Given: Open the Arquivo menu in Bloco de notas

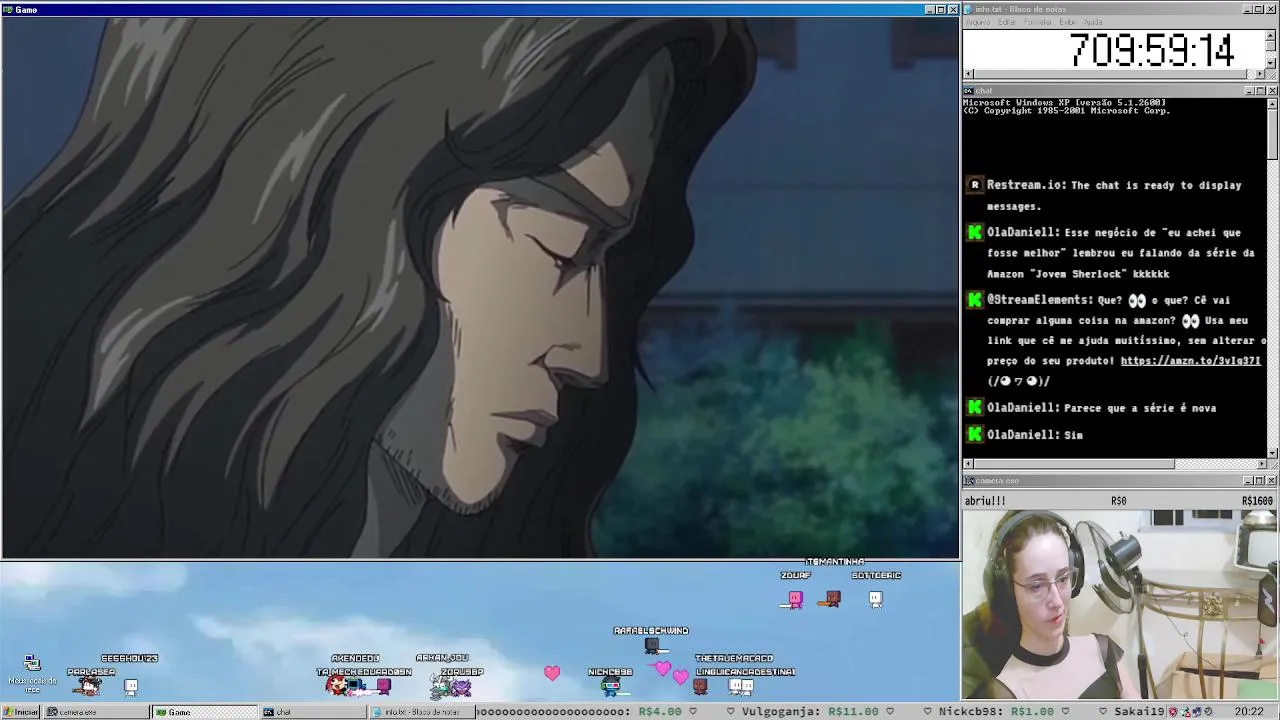Looking at the screenshot, I should [978, 22].
